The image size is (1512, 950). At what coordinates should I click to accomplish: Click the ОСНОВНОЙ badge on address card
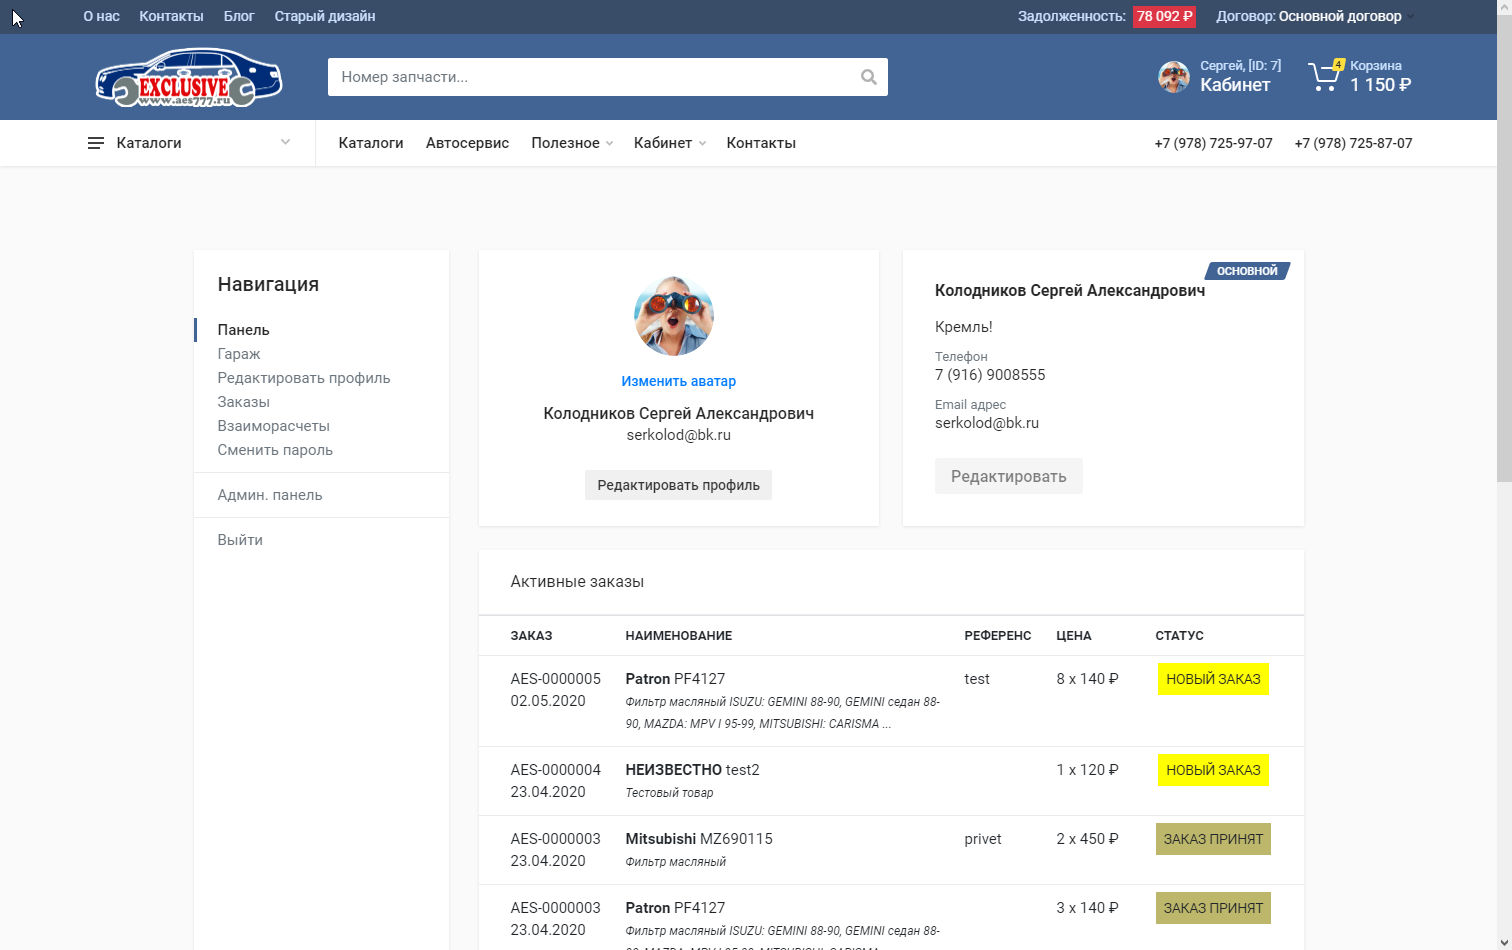(1247, 271)
